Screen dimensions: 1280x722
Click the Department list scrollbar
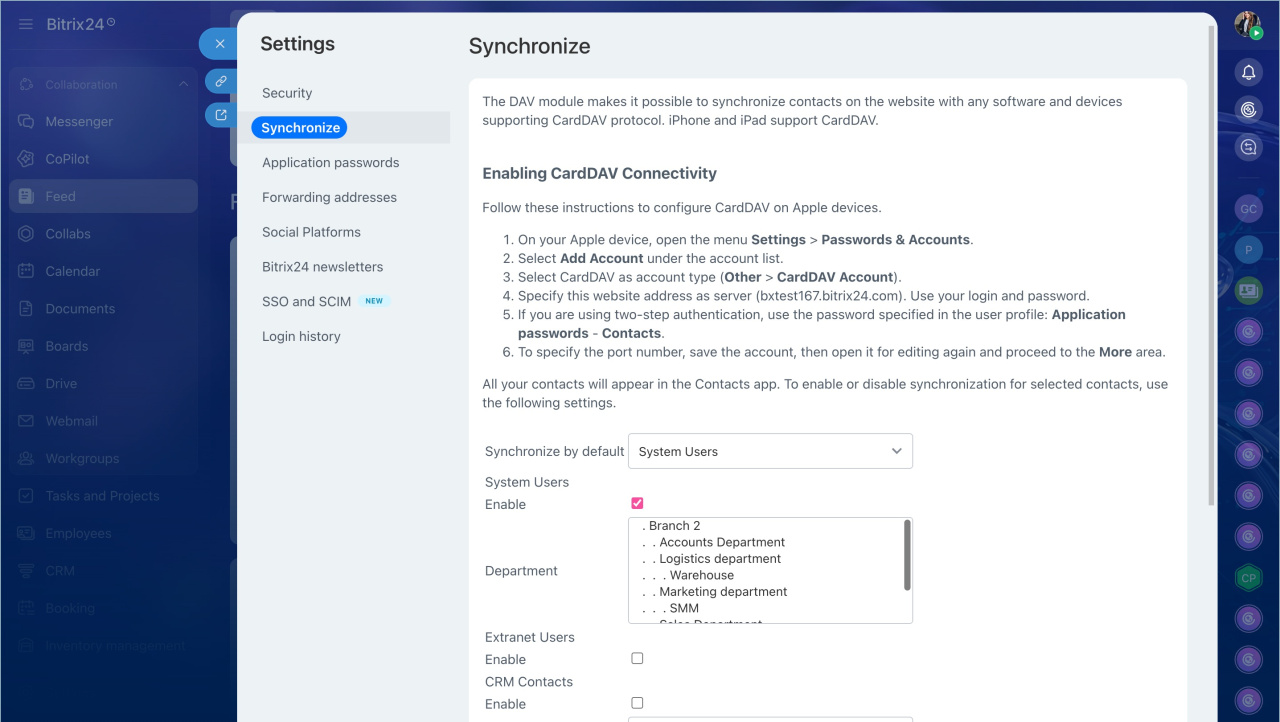coord(907,555)
